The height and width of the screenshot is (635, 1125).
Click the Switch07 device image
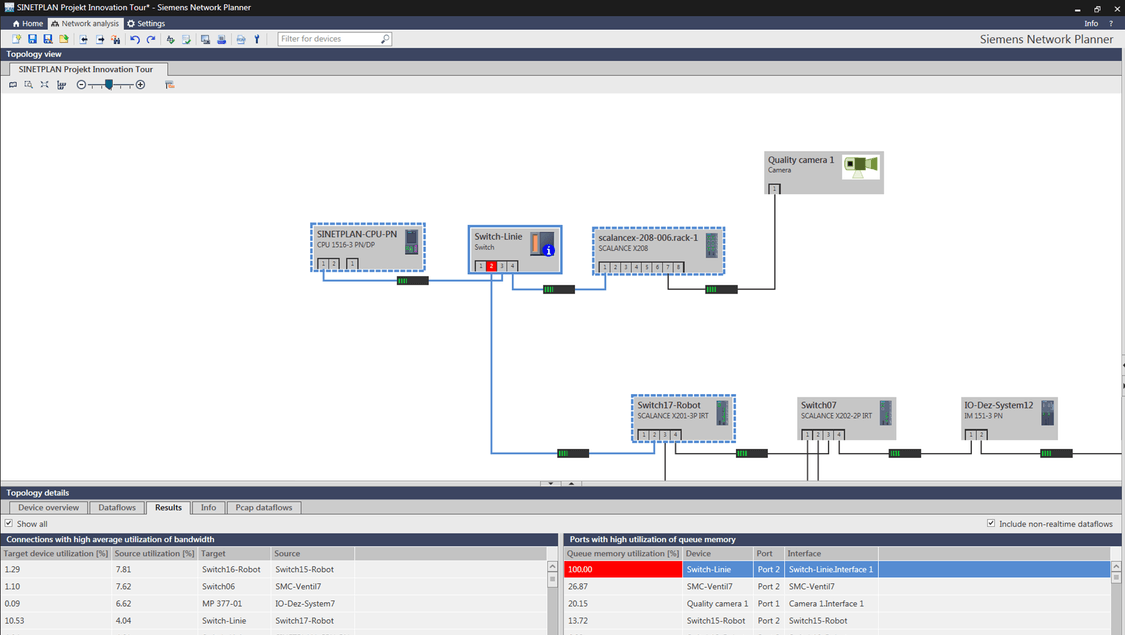(885, 412)
